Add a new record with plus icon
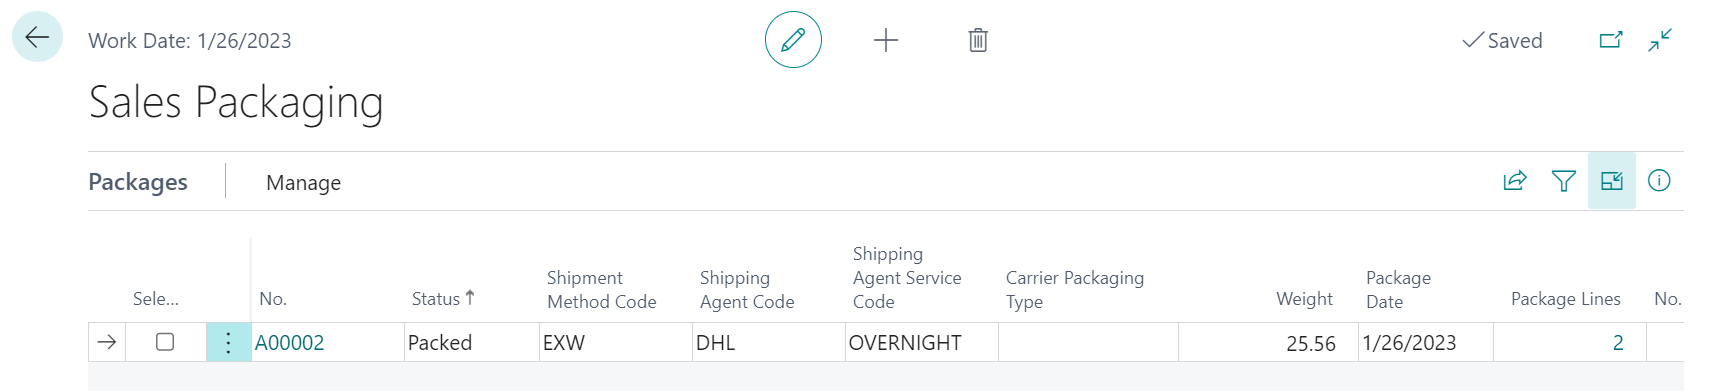1724x391 pixels. [x=886, y=40]
